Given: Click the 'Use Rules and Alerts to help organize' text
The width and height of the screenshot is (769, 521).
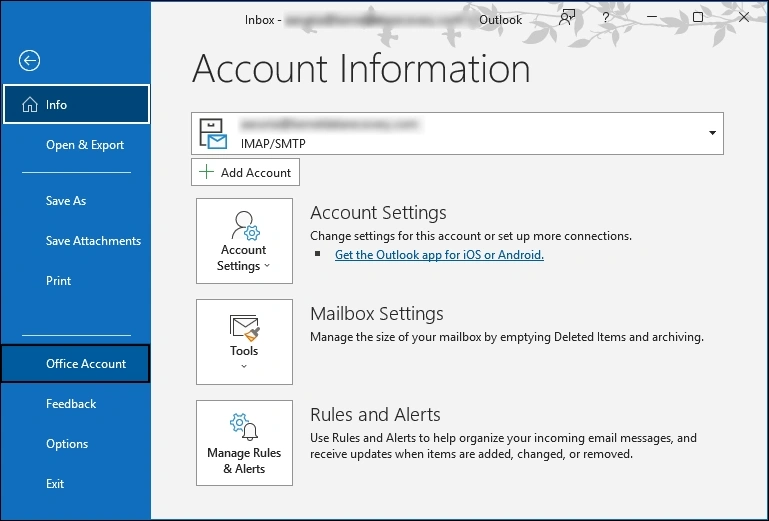Looking at the screenshot, I should point(503,446).
